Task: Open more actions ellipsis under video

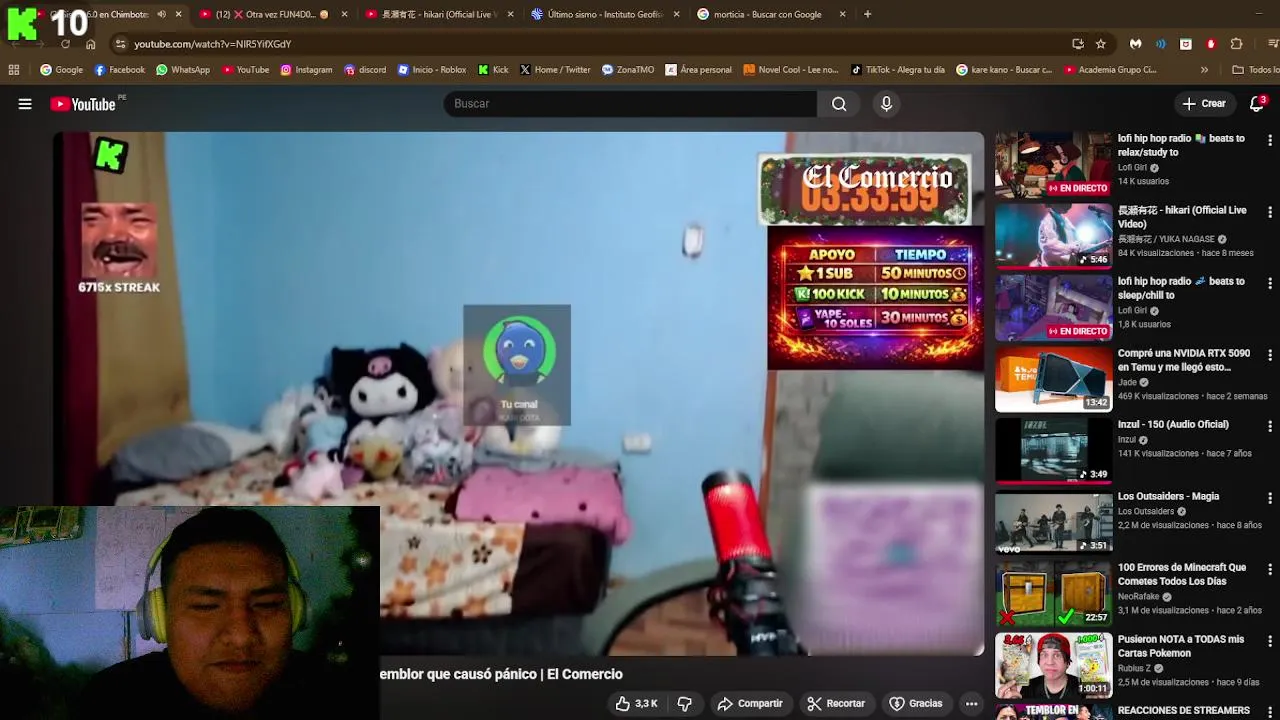Action: (x=971, y=704)
